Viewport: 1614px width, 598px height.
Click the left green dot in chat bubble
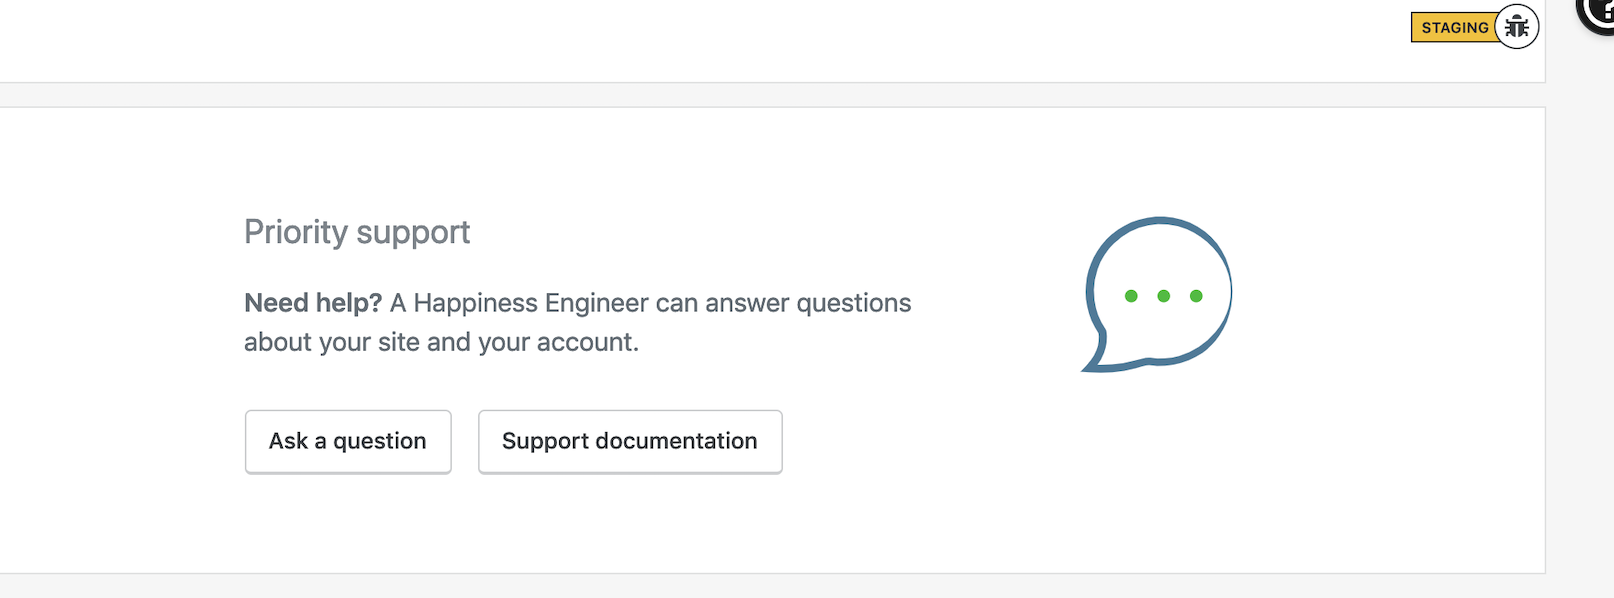pos(1131,296)
